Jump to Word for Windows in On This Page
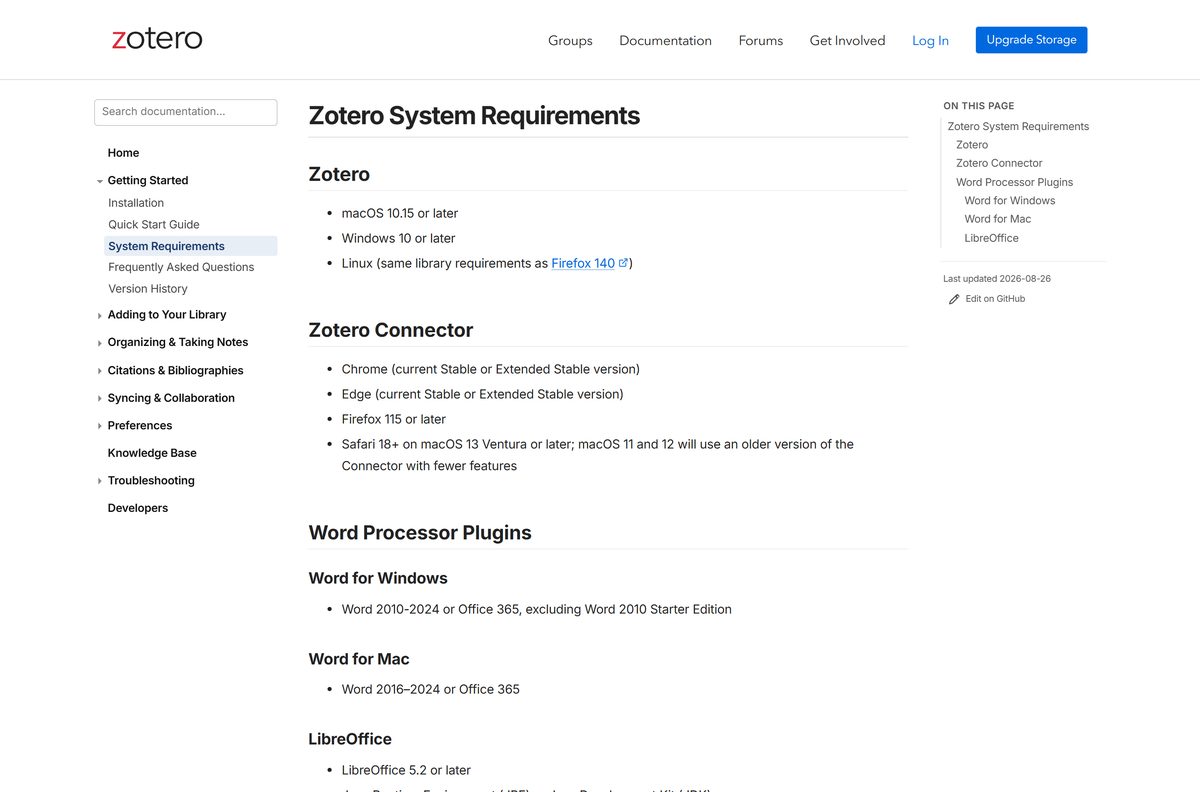This screenshot has width=1200, height=792. [1010, 201]
